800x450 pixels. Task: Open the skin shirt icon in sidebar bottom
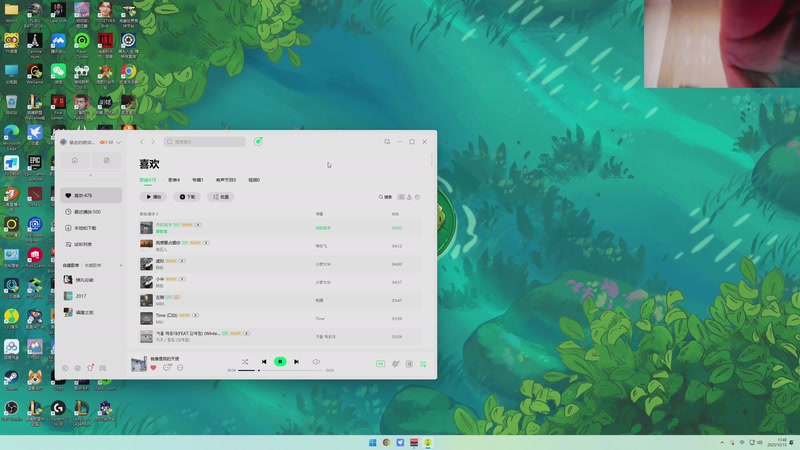(90, 368)
